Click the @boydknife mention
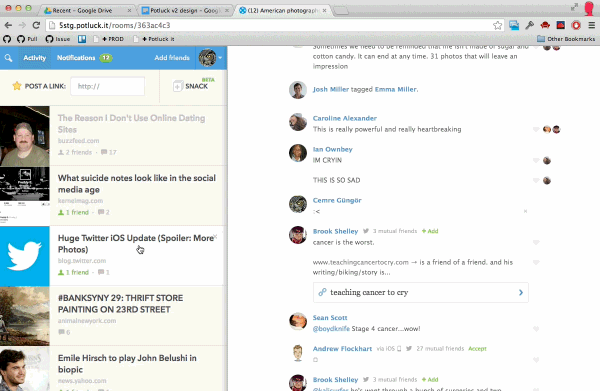 point(331,329)
